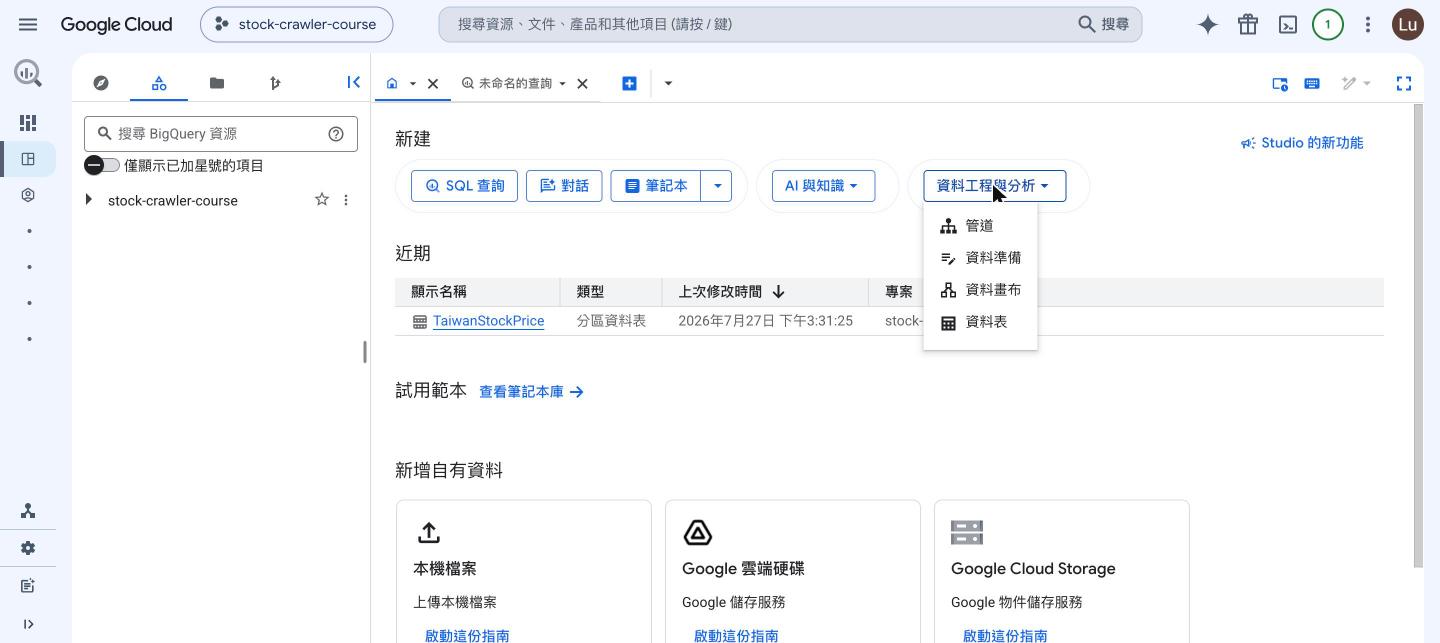The image size is (1440, 643).
Task: Toggle full screen mode icon
Action: coord(1404,83)
